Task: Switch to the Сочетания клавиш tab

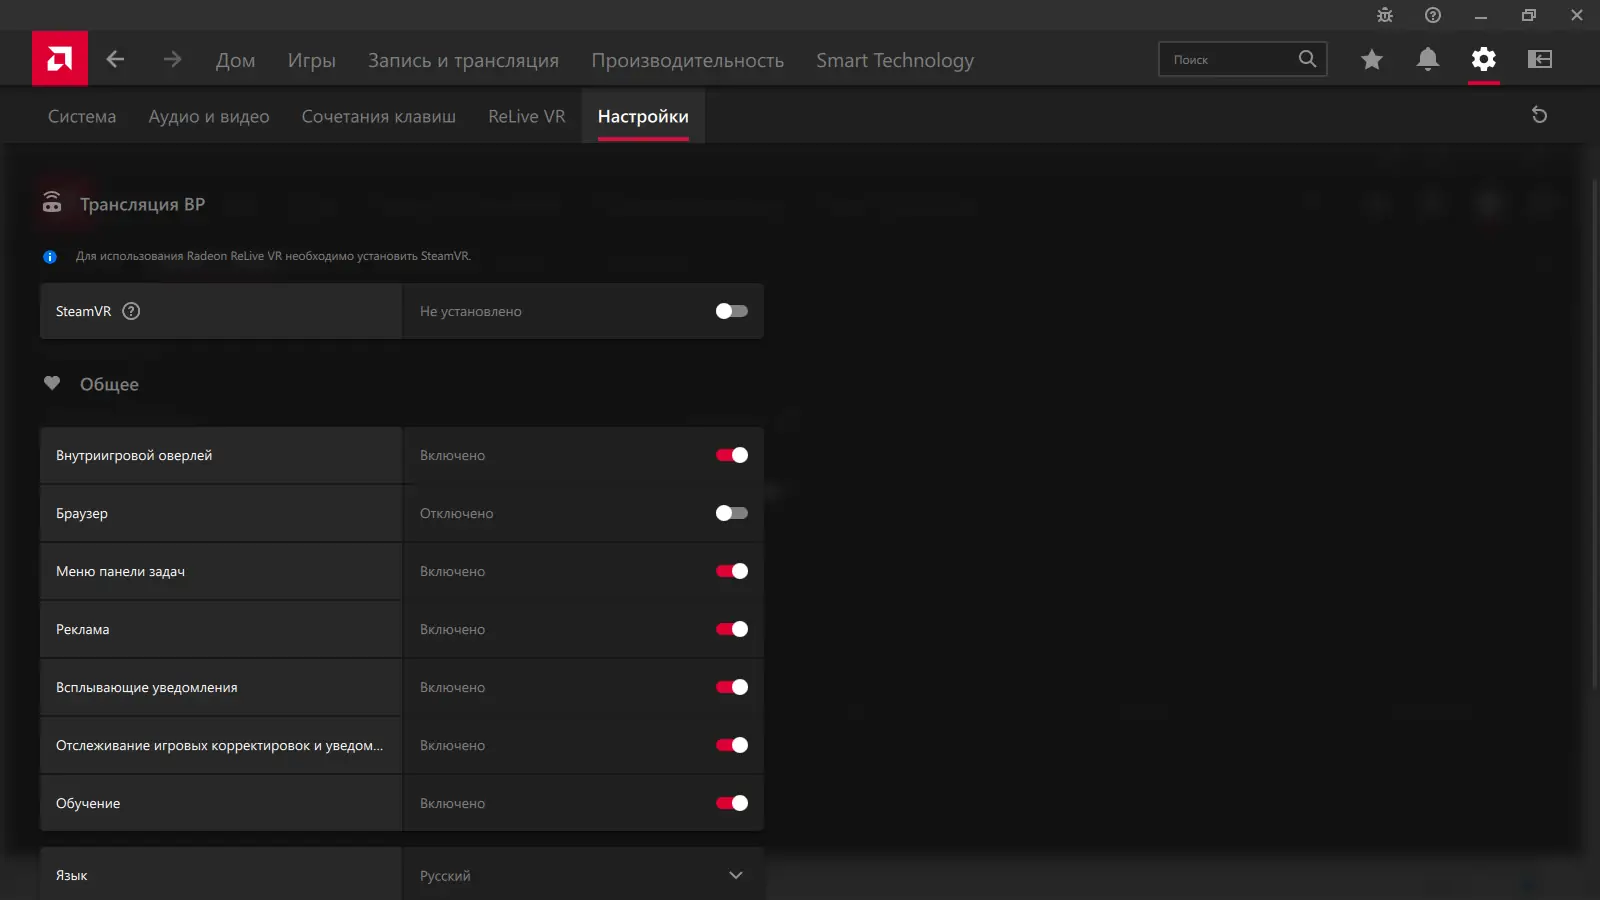Action: 379,116
